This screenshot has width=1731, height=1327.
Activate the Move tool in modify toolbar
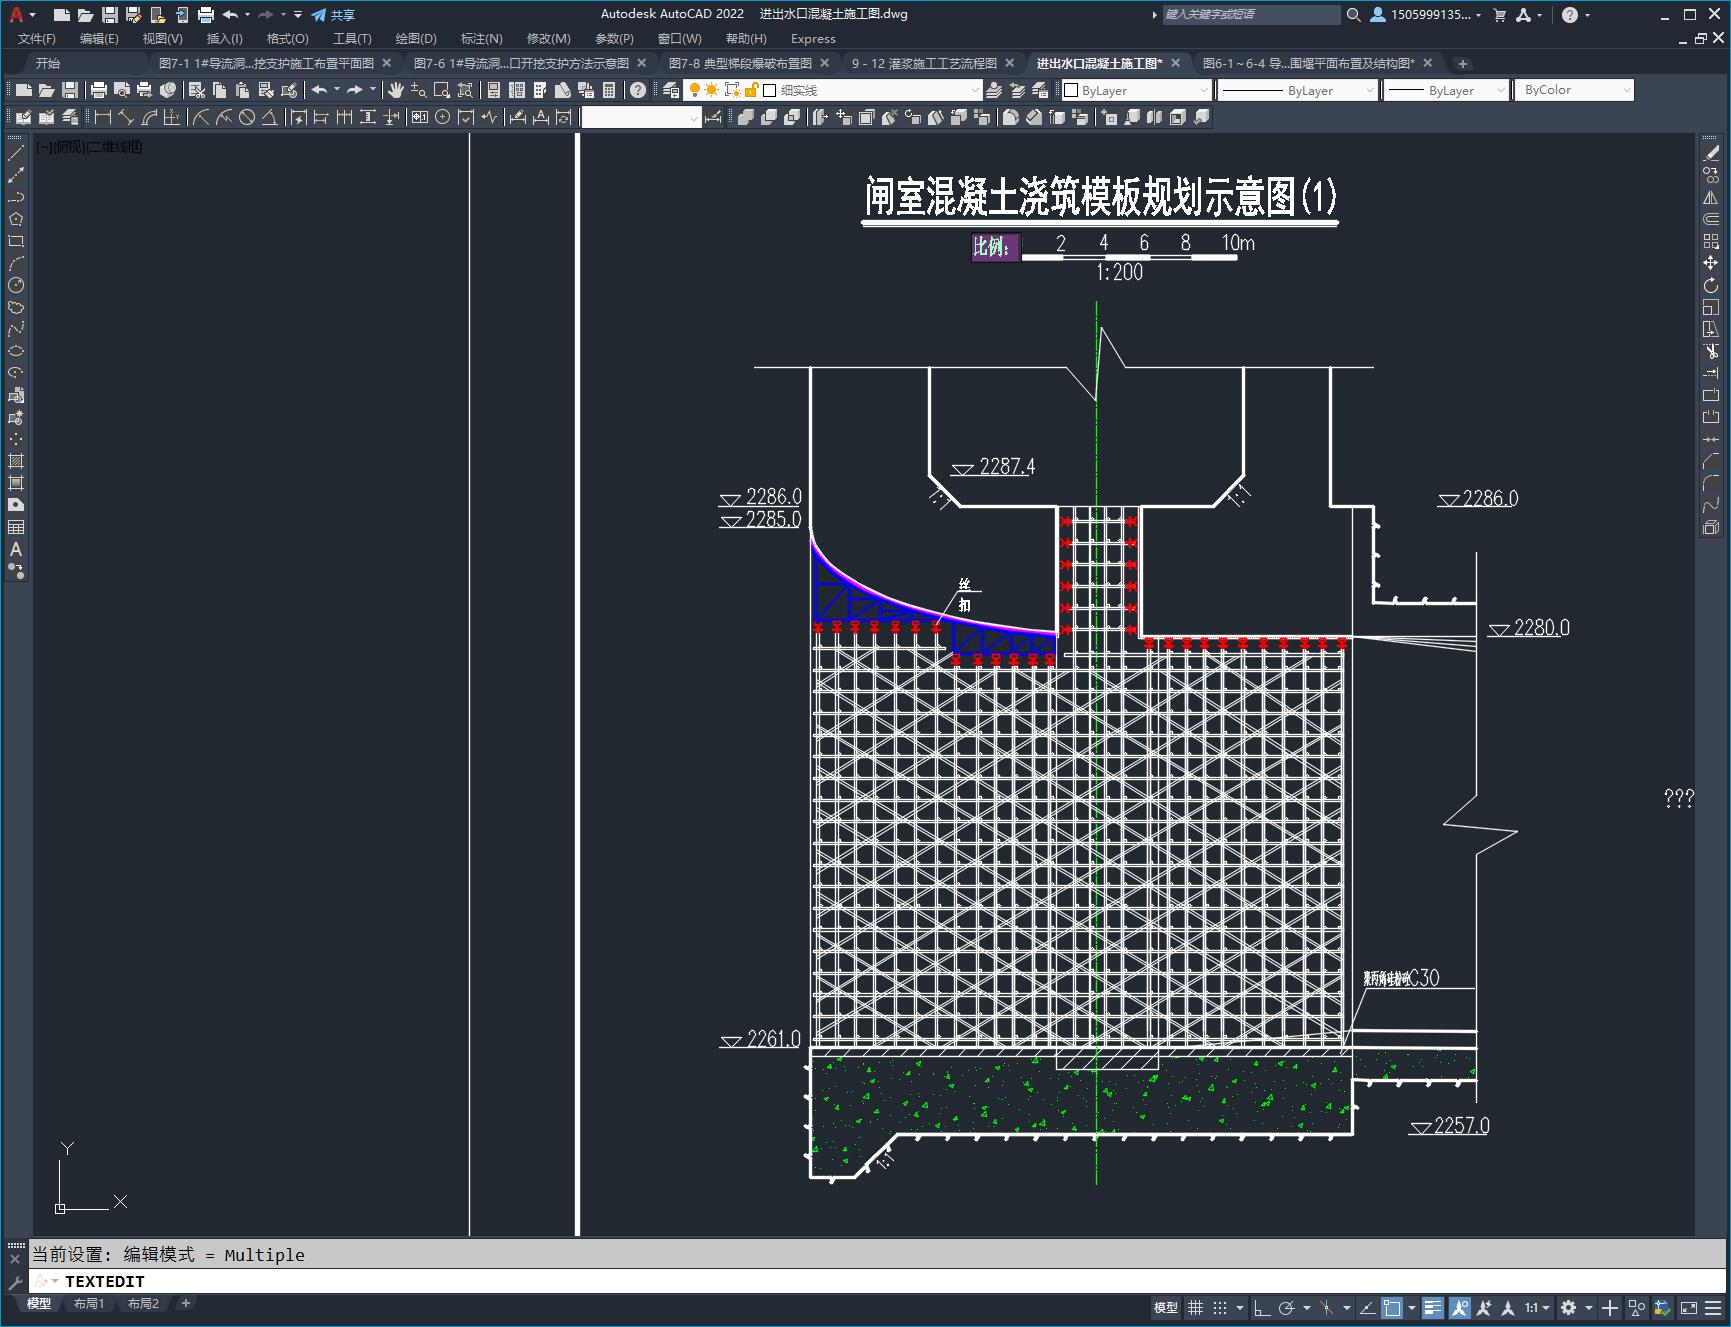click(1711, 263)
